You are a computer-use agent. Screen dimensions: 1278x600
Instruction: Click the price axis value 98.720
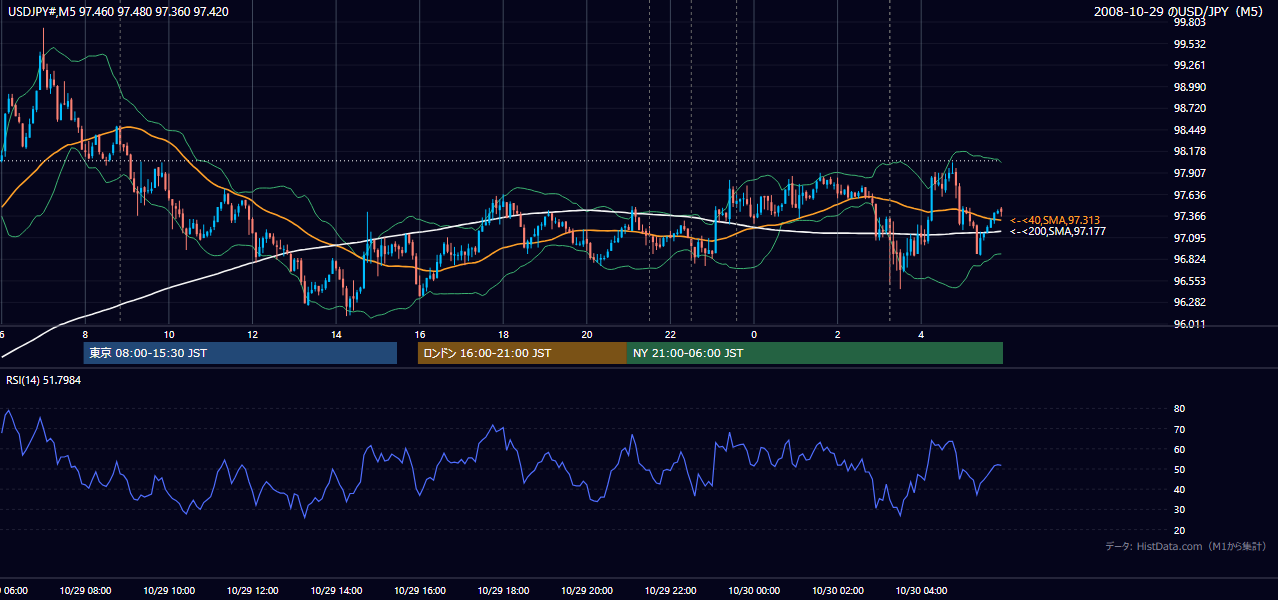[x=1189, y=108]
